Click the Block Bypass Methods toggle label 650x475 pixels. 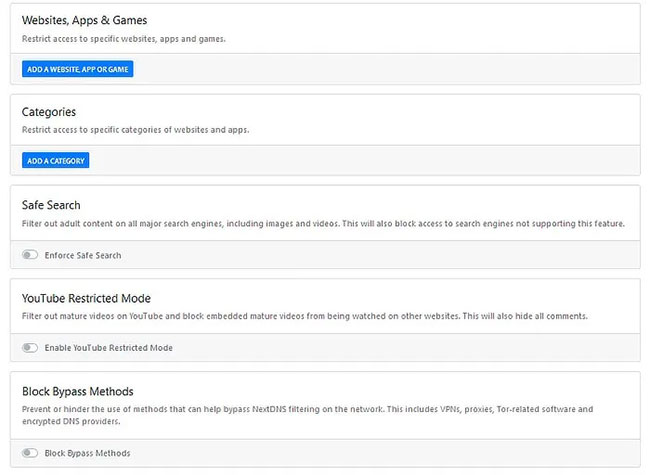(87, 453)
